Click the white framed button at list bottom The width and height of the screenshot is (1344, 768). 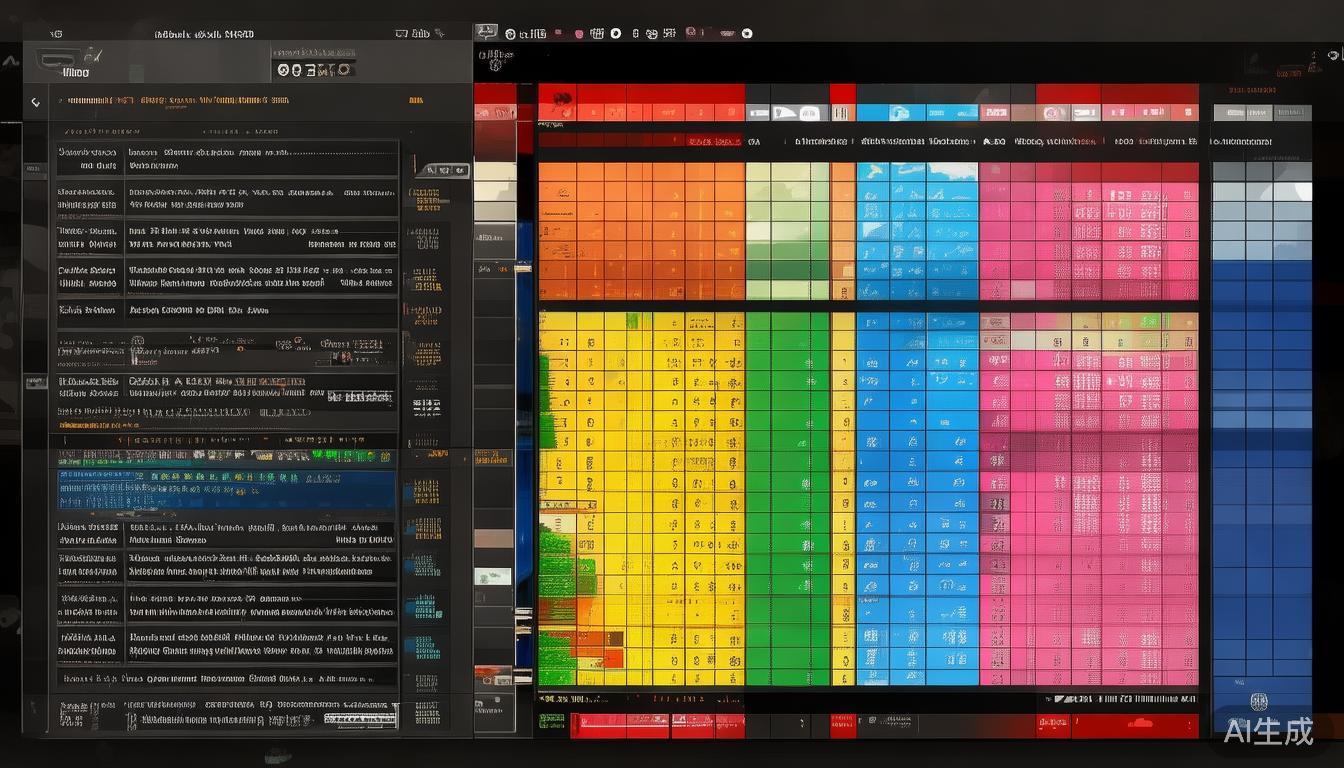[361, 718]
